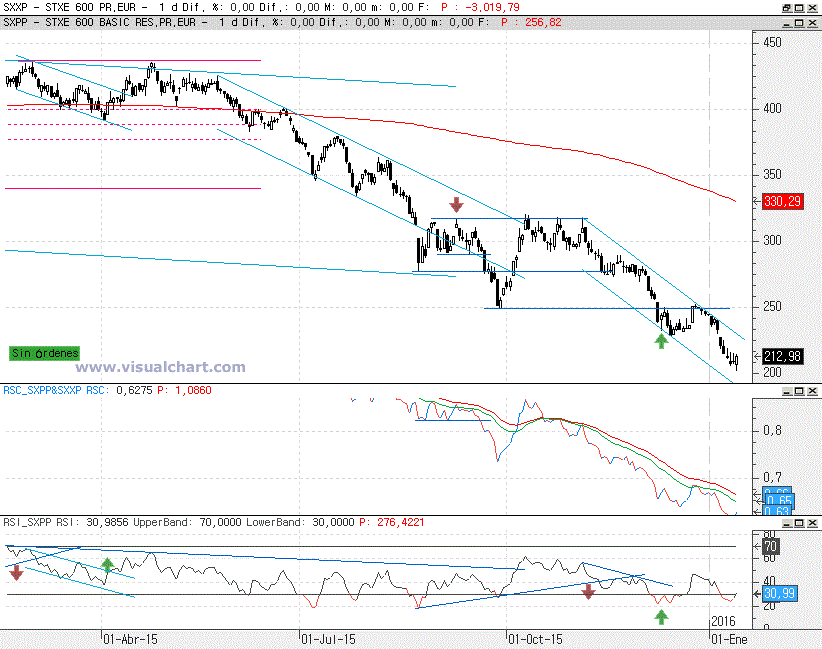Close the SXXP STXE 600 PR.EUR window

(x=812, y=8)
